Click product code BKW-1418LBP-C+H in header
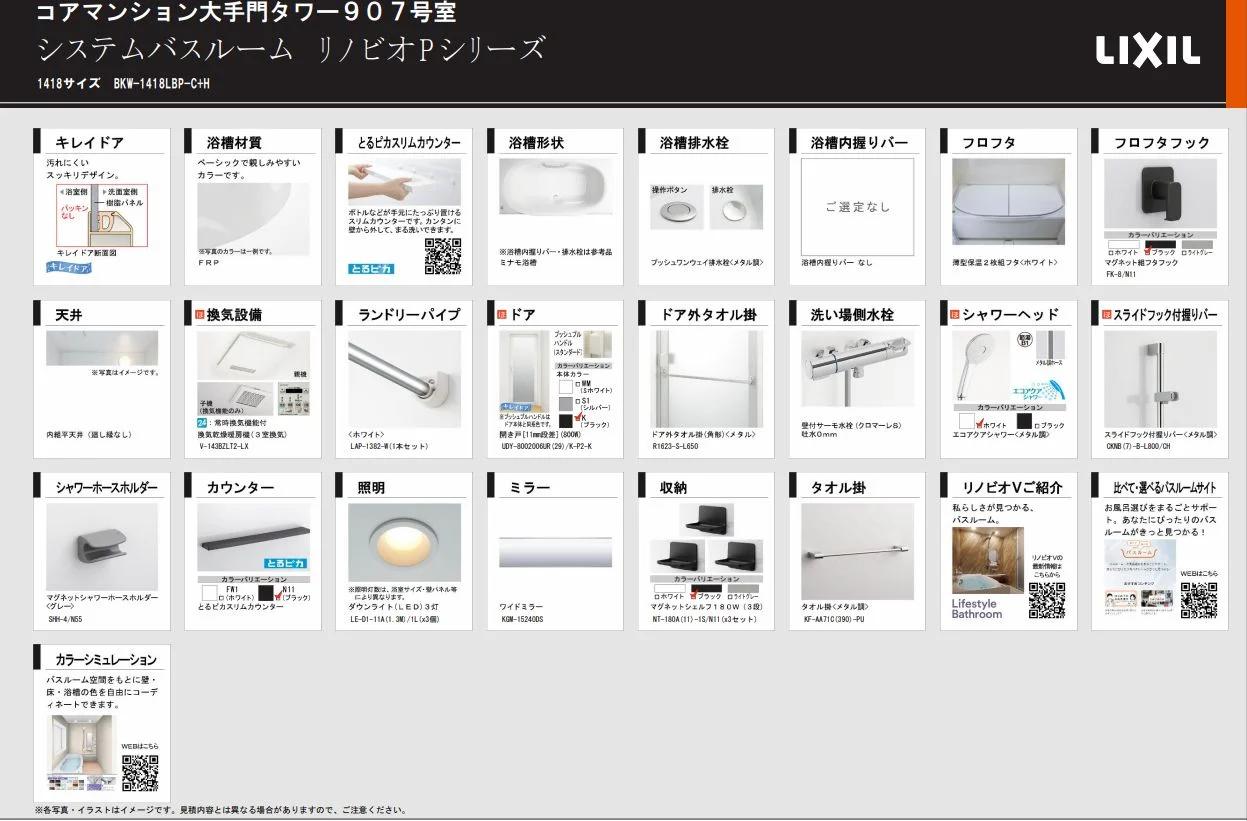Image resolution: width=1247 pixels, height=821 pixels. click(x=162, y=84)
